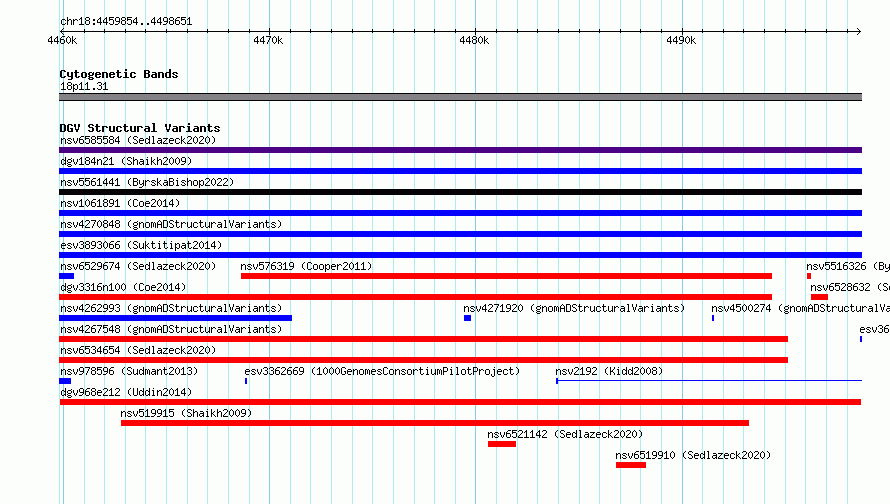Click the nsv6521142 (Sedlazeck2020) label
This screenshot has width=890, height=504.
tap(565, 434)
